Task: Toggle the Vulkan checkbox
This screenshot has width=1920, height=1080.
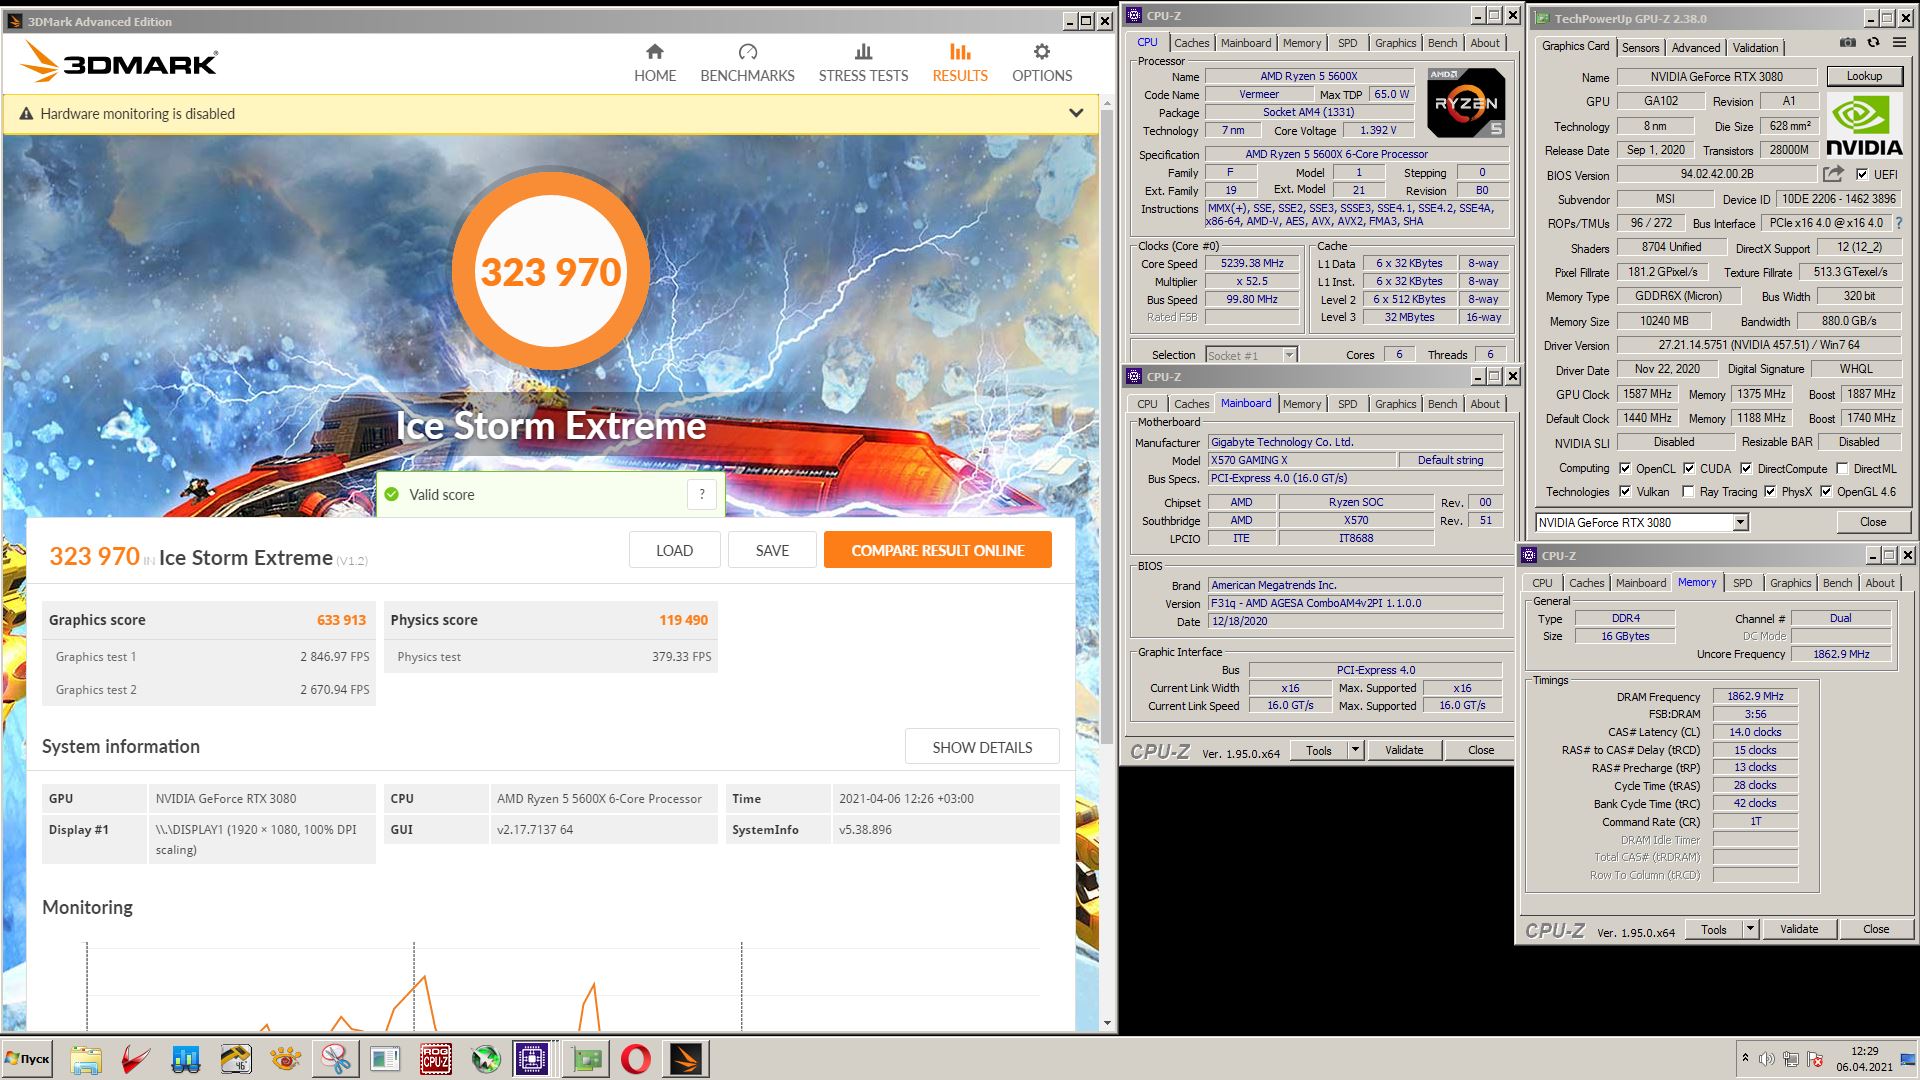Action: pos(1625,492)
